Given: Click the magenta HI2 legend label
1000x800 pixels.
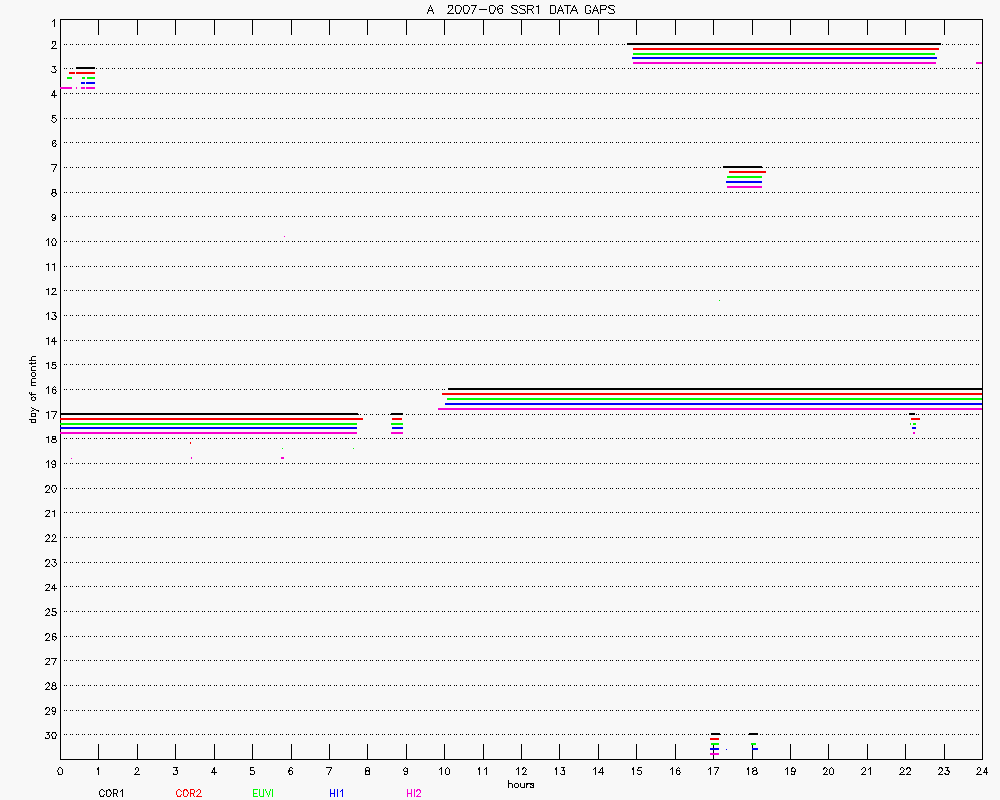Looking at the screenshot, I should point(414,793).
